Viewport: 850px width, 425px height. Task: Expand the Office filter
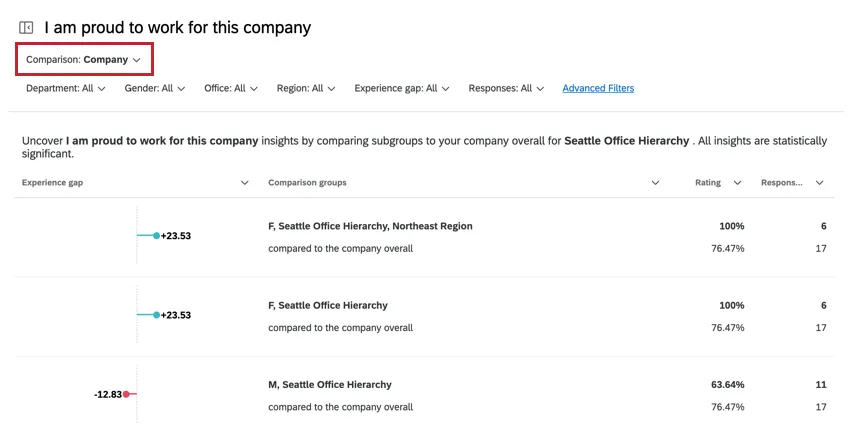231,88
